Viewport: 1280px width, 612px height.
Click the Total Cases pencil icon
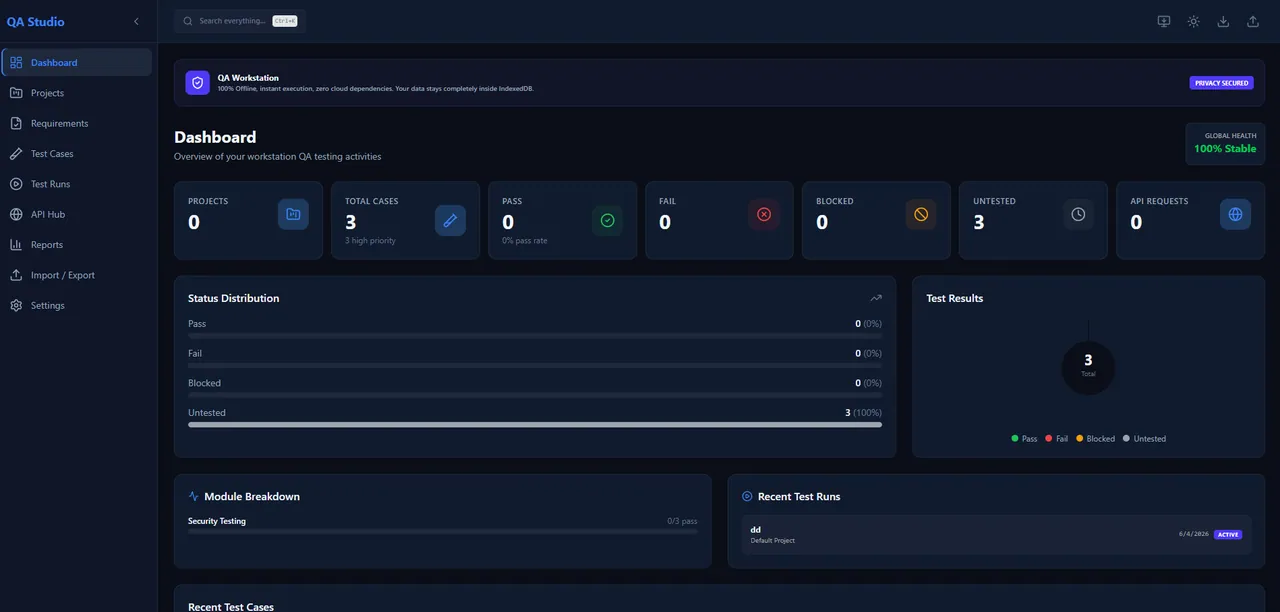[450, 220]
